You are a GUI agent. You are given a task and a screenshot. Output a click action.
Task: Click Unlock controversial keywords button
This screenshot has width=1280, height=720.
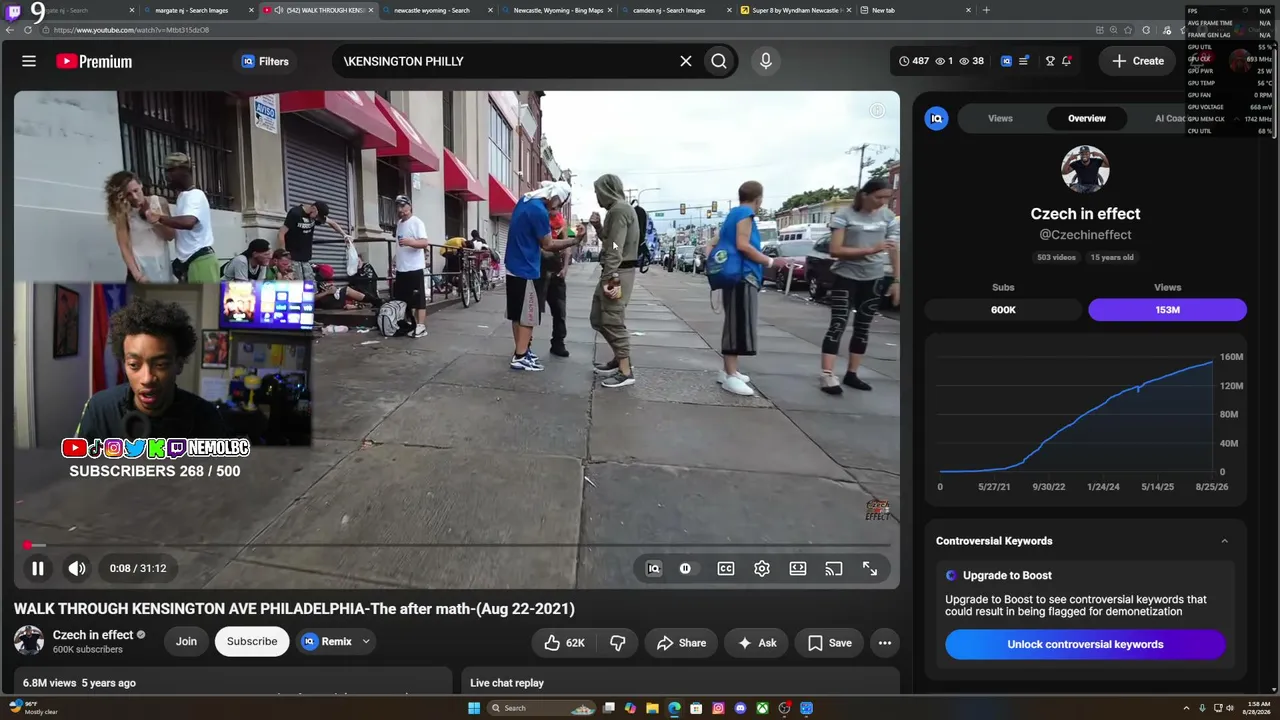tap(1085, 644)
